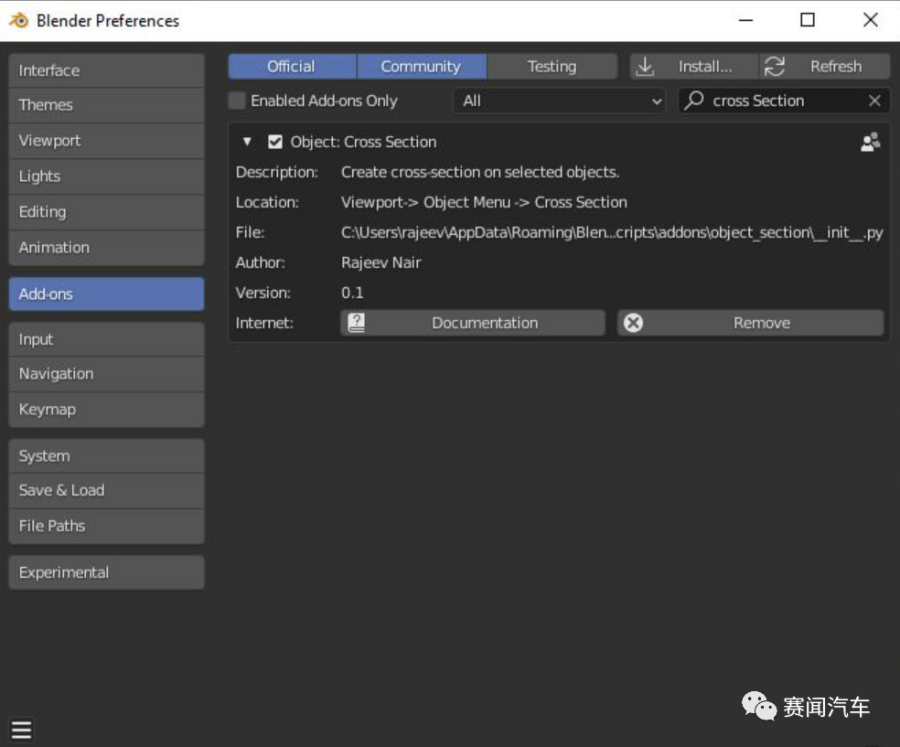Clear the add-on search with X icon
The height and width of the screenshot is (747, 900).
coord(874,101)
